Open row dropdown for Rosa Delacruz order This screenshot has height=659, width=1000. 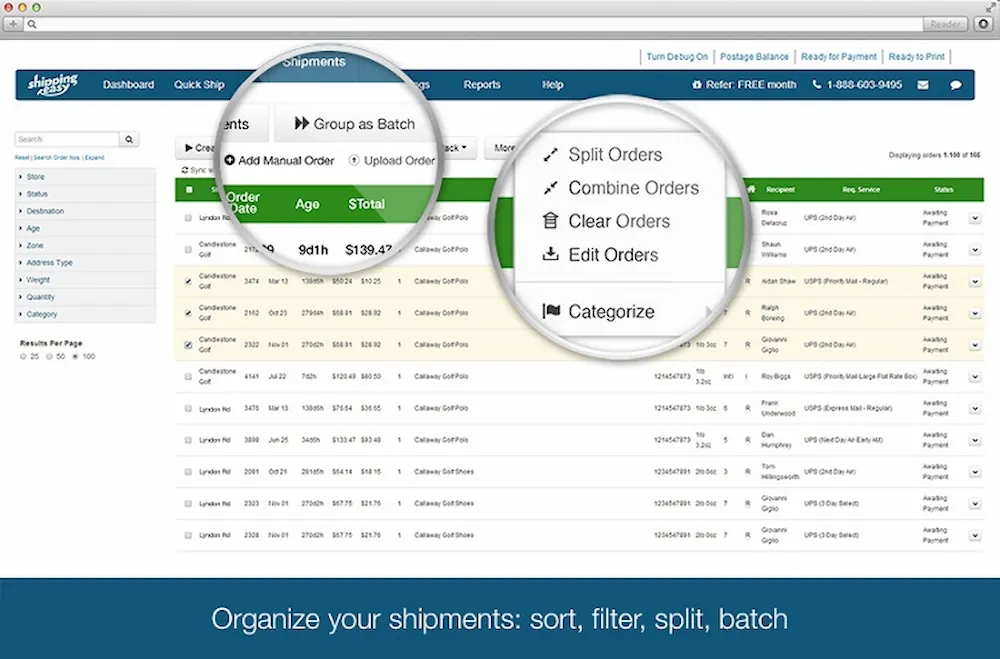click(x=974, y=218)
